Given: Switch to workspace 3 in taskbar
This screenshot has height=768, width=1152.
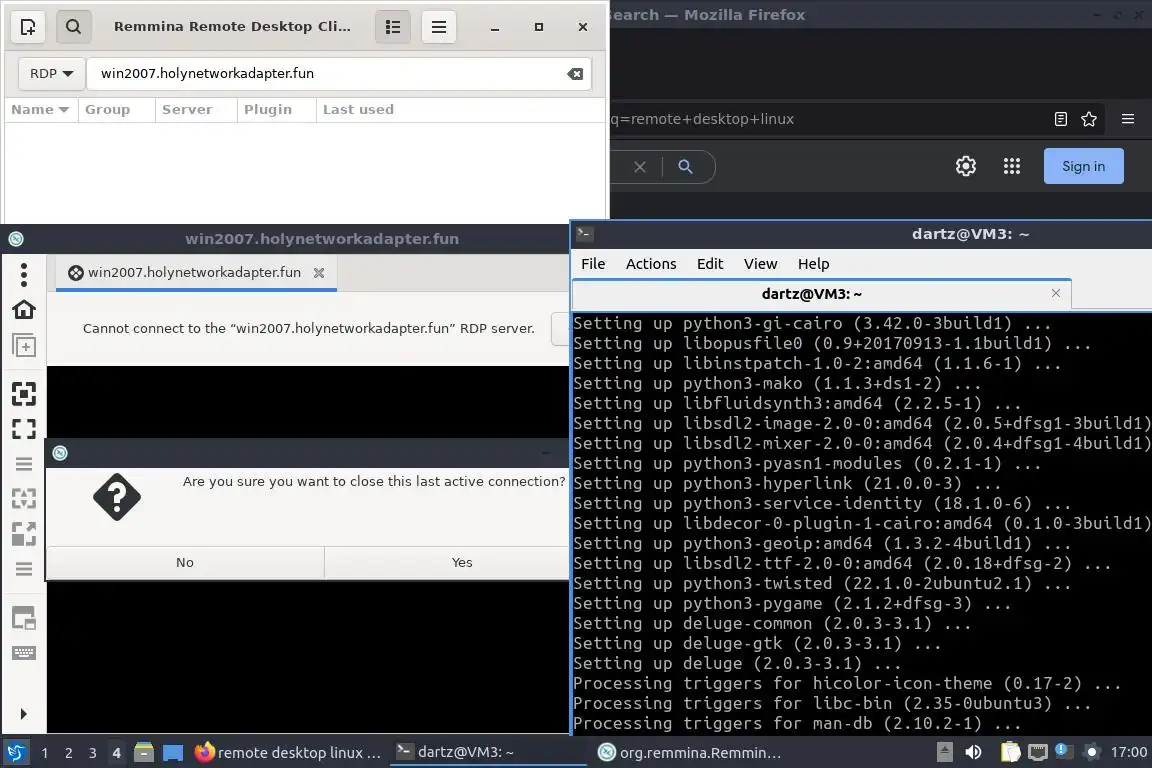Looking at the screenshot, I should coord(93,753).
